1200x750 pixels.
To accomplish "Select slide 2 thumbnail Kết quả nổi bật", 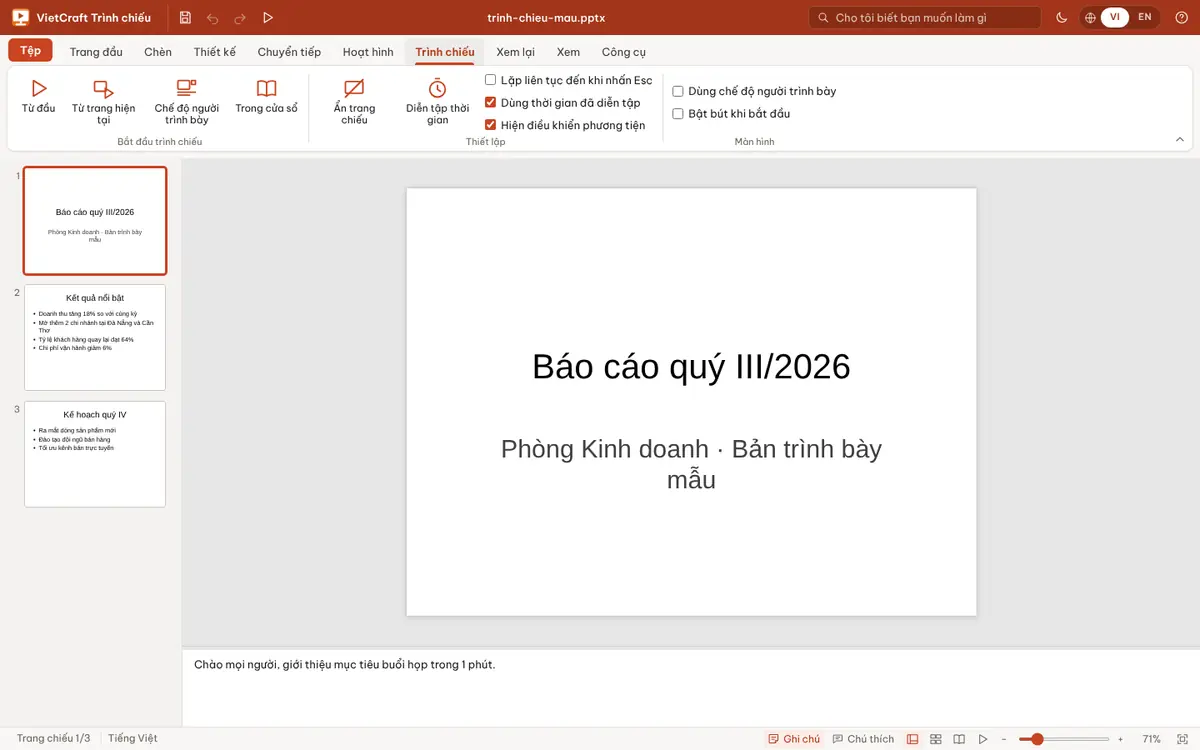I will (95, 337).
